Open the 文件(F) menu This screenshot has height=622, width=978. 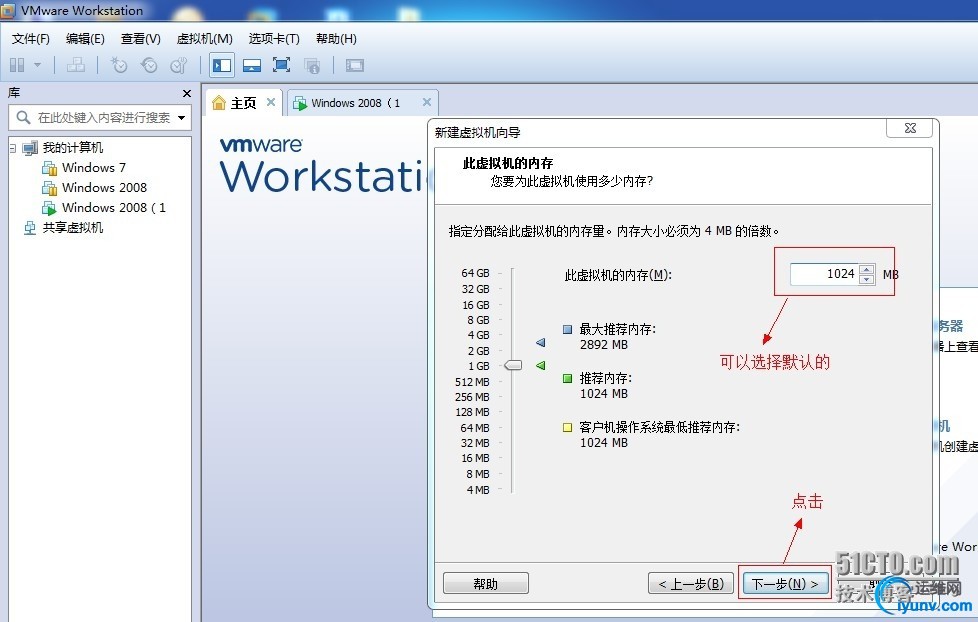pyautogui.click(x=31, y=39)
